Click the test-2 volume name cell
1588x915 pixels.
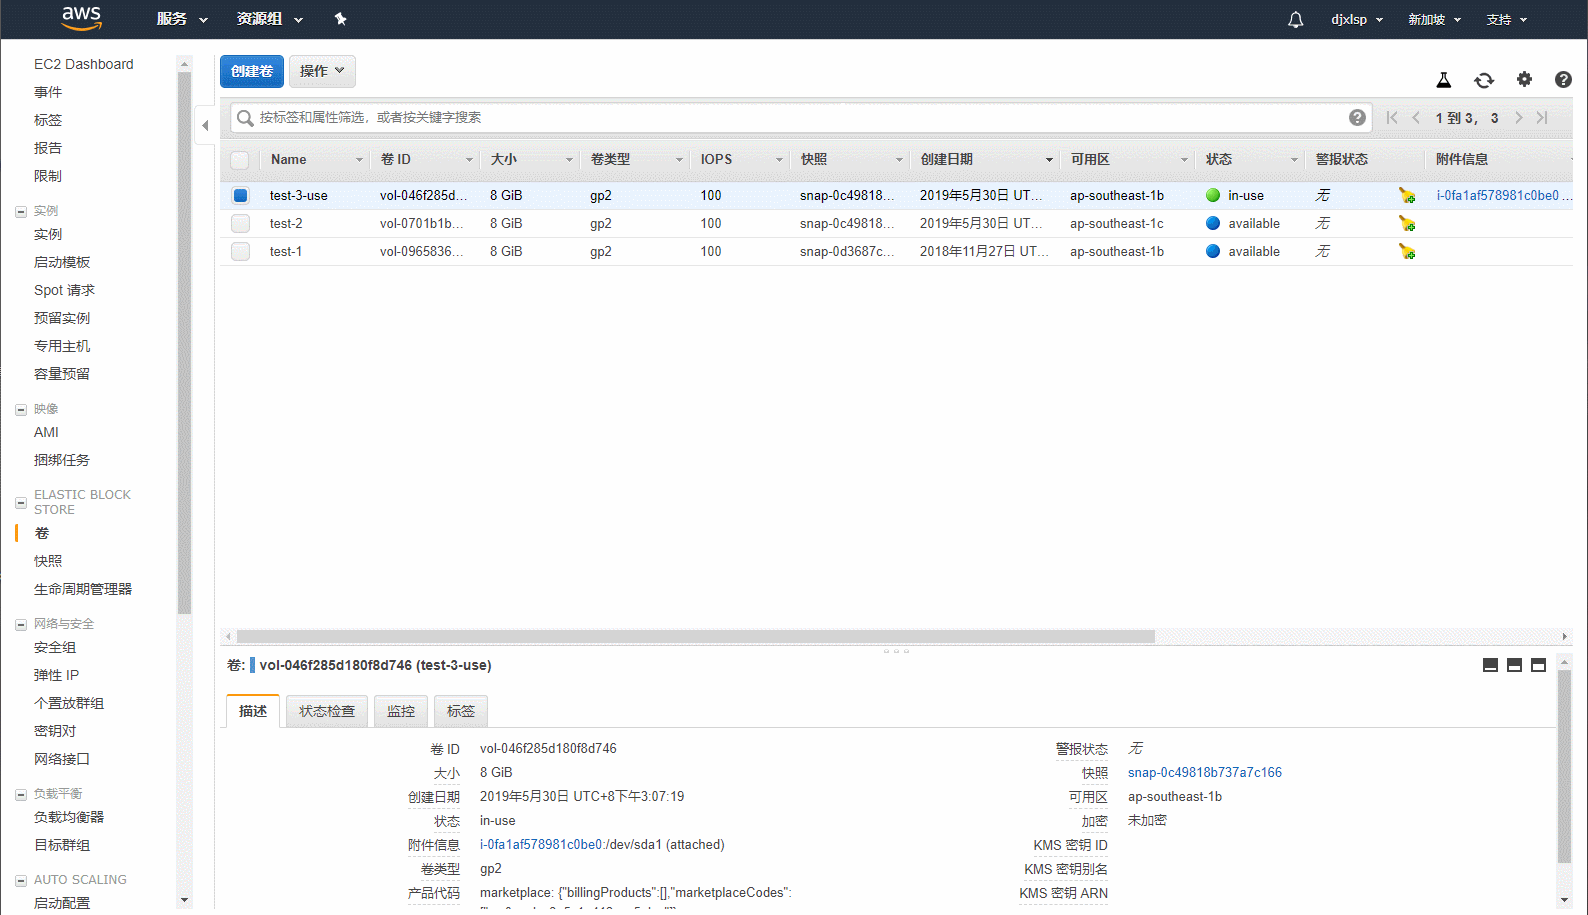click(x=286, y=223)
